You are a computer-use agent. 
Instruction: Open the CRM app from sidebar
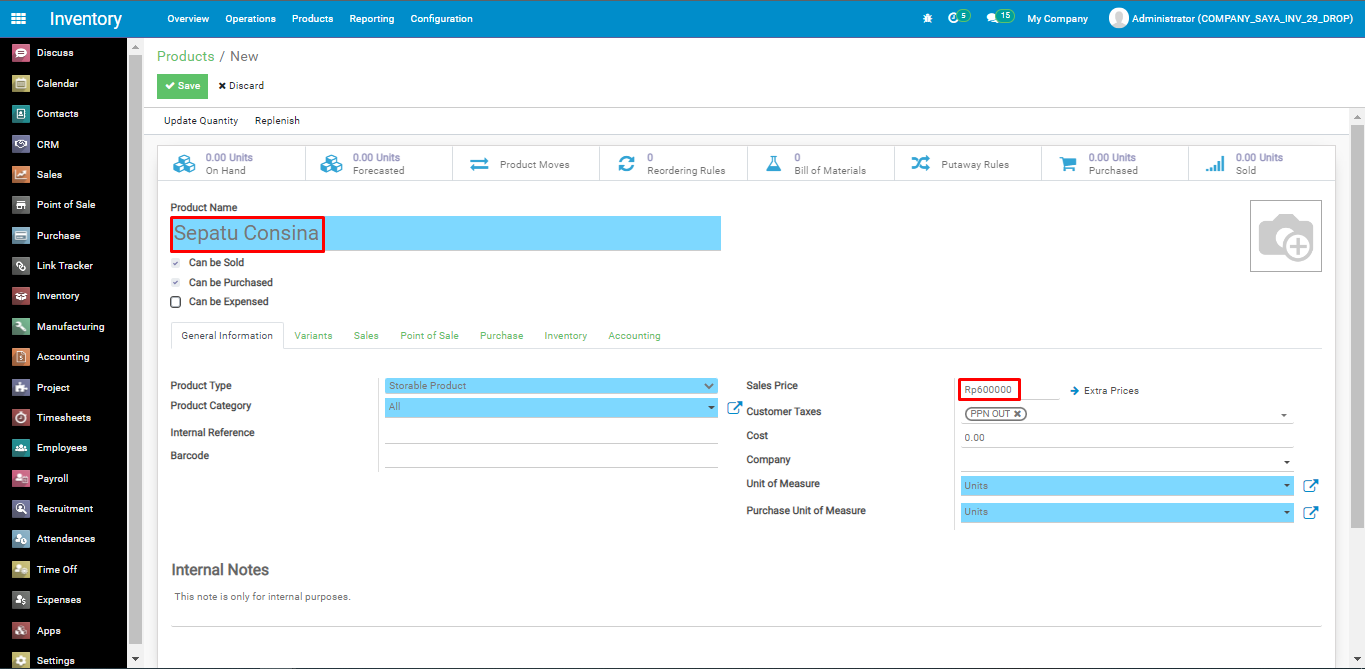(48, 144)
